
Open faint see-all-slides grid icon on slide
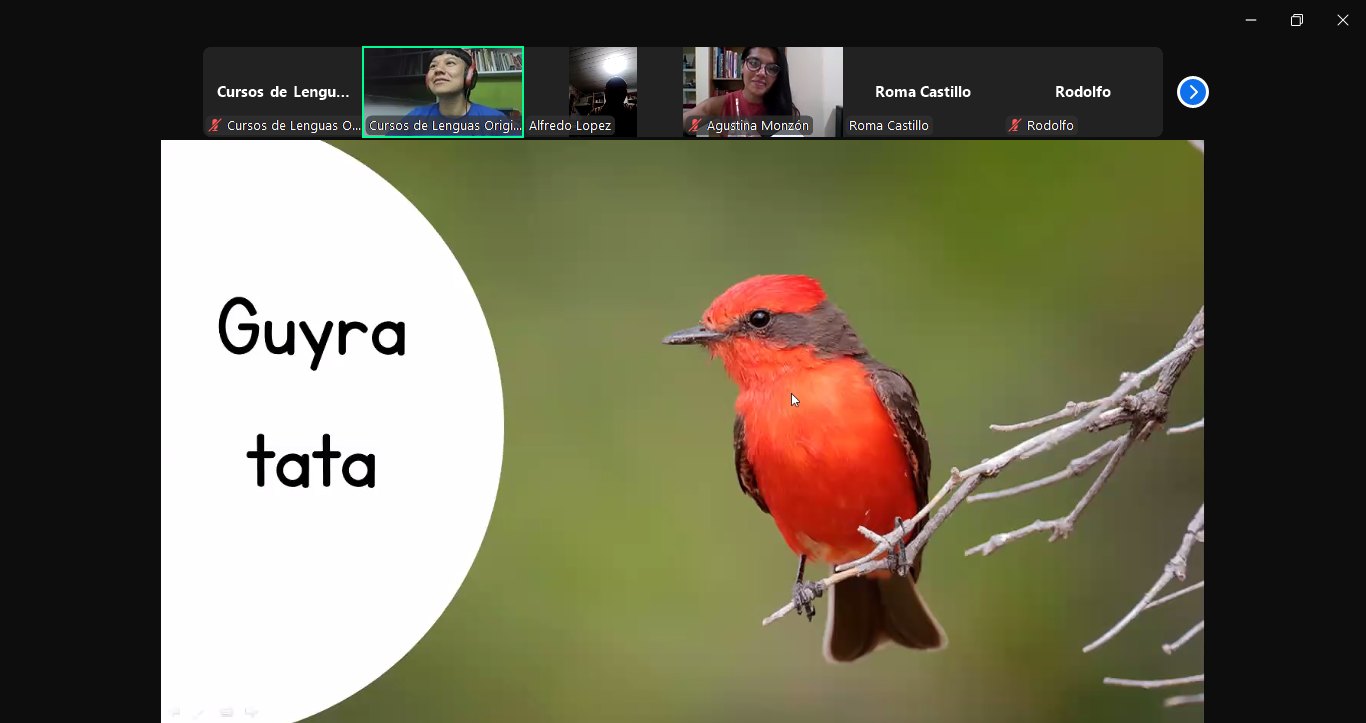226,712
